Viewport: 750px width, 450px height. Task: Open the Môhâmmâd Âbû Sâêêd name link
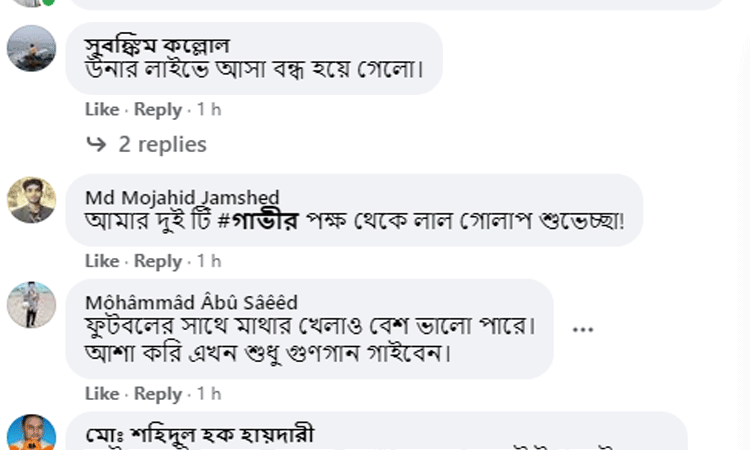(x=191, y=302)
